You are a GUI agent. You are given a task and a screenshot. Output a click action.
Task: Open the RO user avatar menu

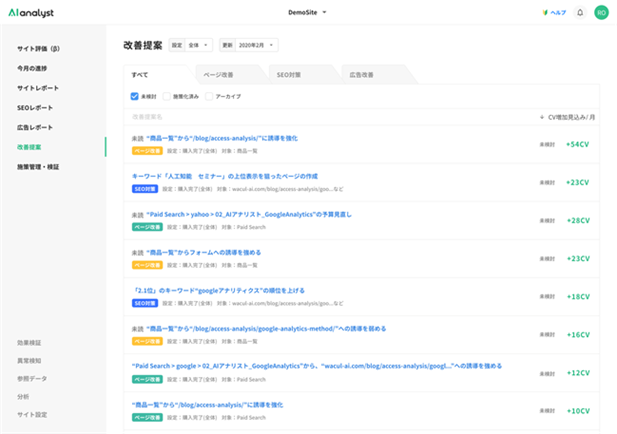point(601,13)
